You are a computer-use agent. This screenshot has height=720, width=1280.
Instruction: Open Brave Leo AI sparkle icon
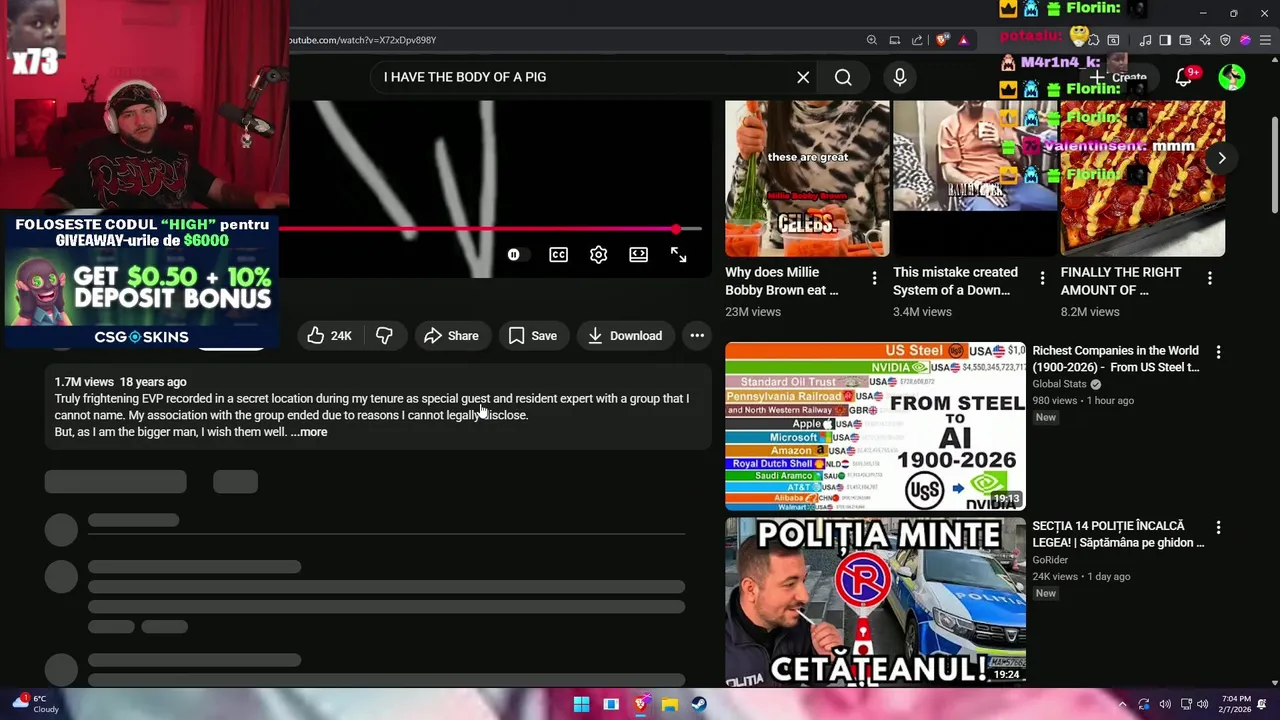(1206, 40)
